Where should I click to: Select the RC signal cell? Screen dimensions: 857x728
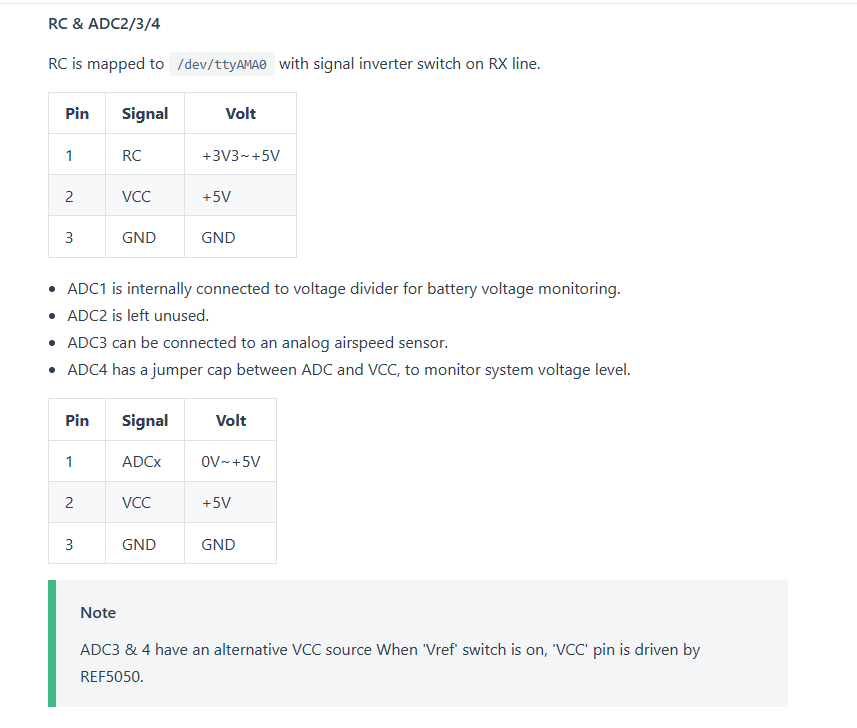(x=145, y=155)
